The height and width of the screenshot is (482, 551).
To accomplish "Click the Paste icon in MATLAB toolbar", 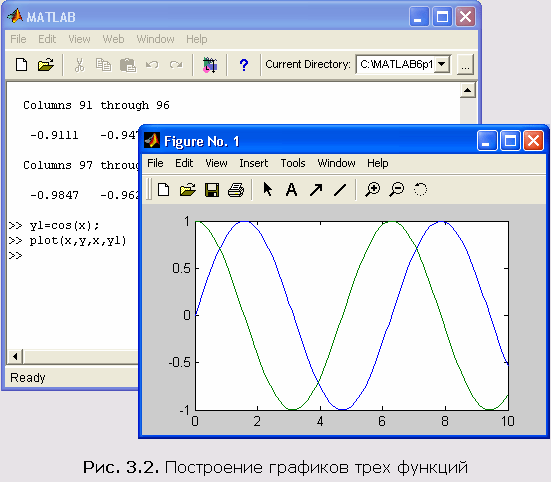I will tap(128, 65).
